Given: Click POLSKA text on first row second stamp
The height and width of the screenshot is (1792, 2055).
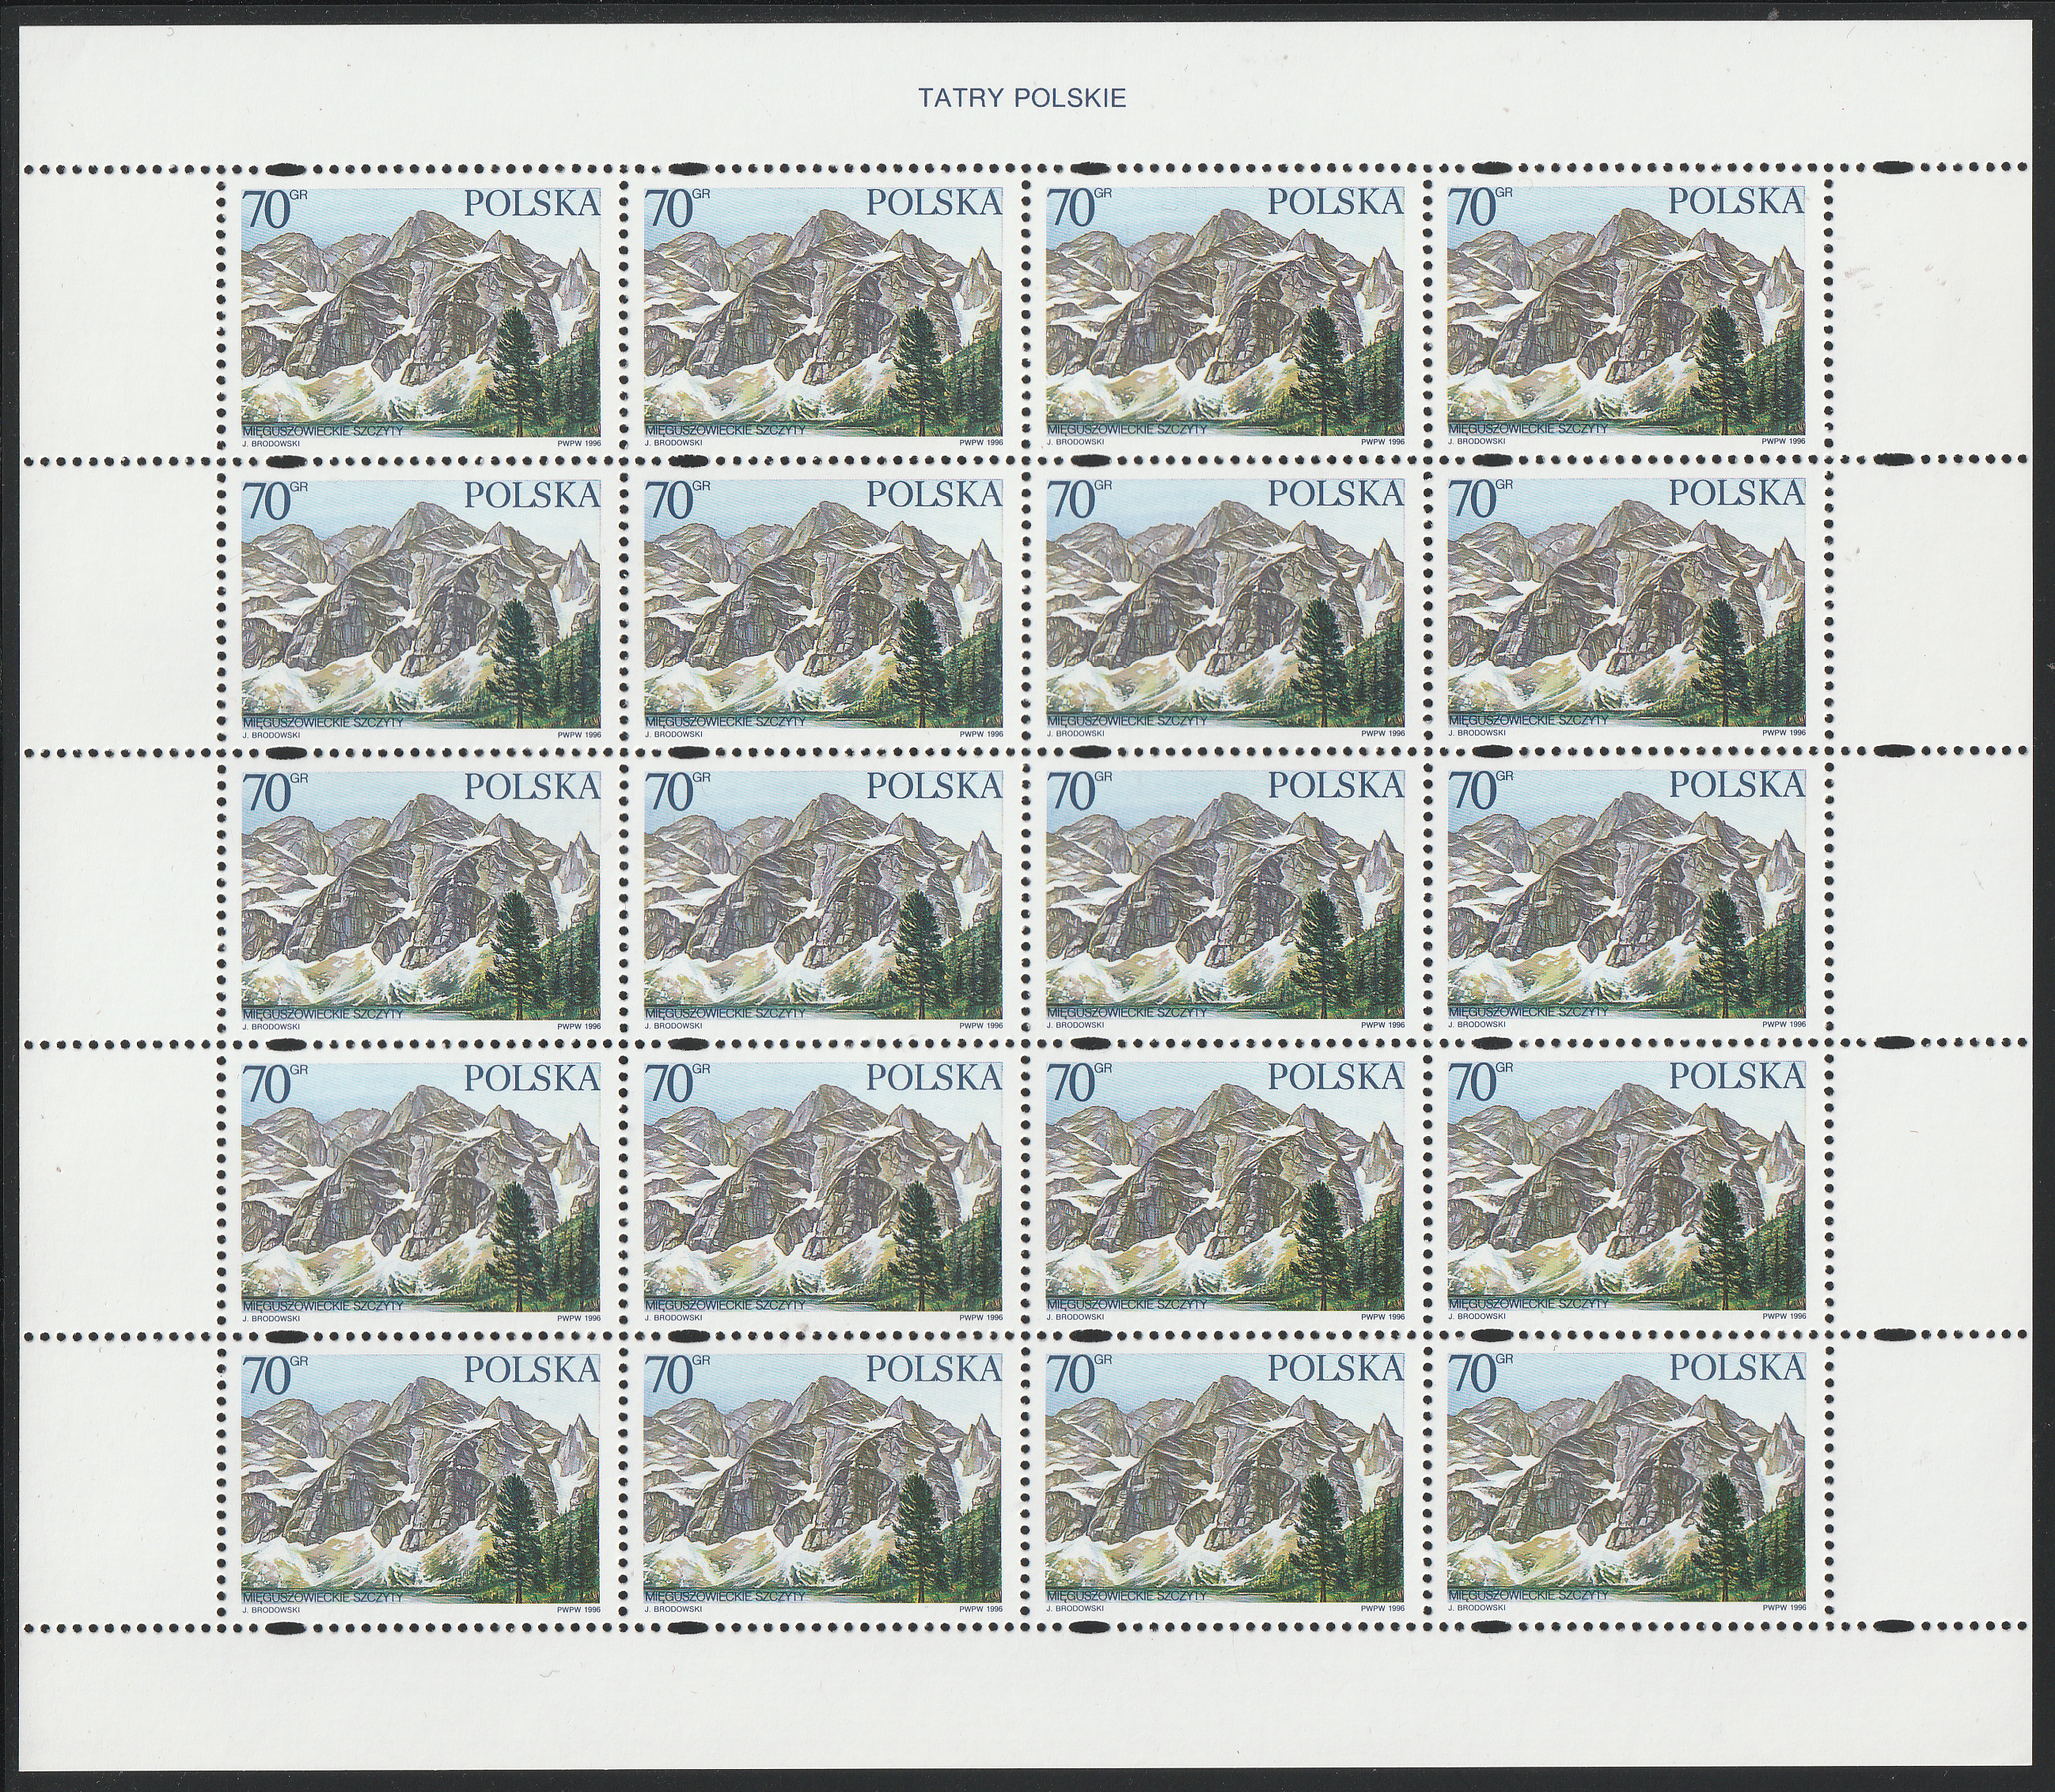Looking at the screenshot, I should 933,203.
